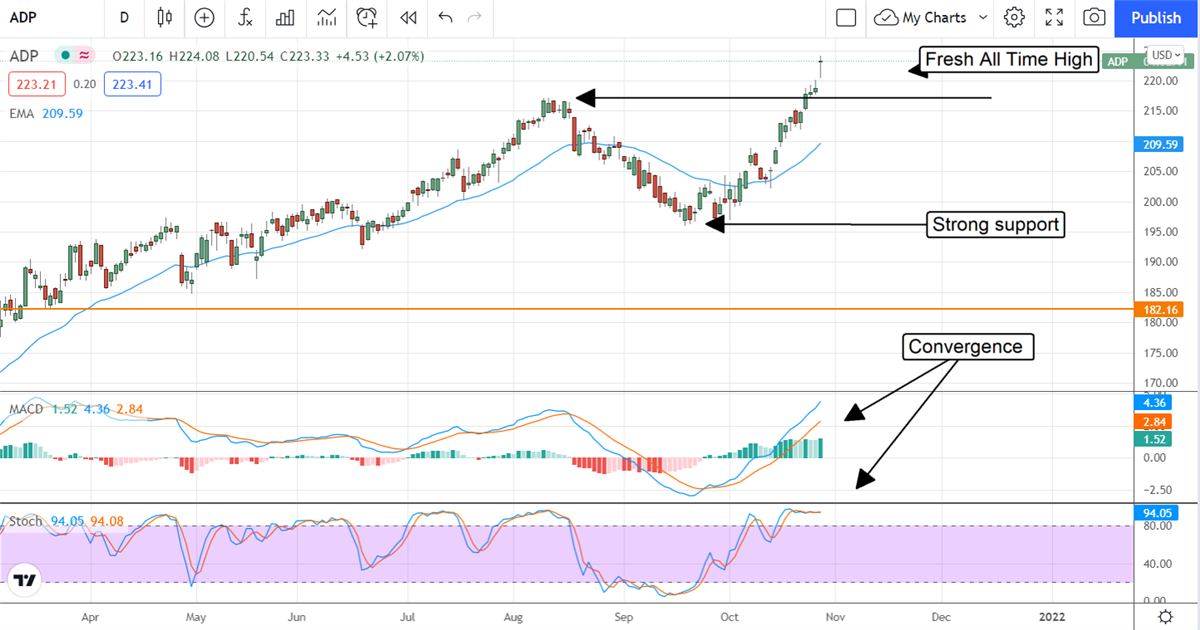Open indicator templates icon

tap(326, 17)
